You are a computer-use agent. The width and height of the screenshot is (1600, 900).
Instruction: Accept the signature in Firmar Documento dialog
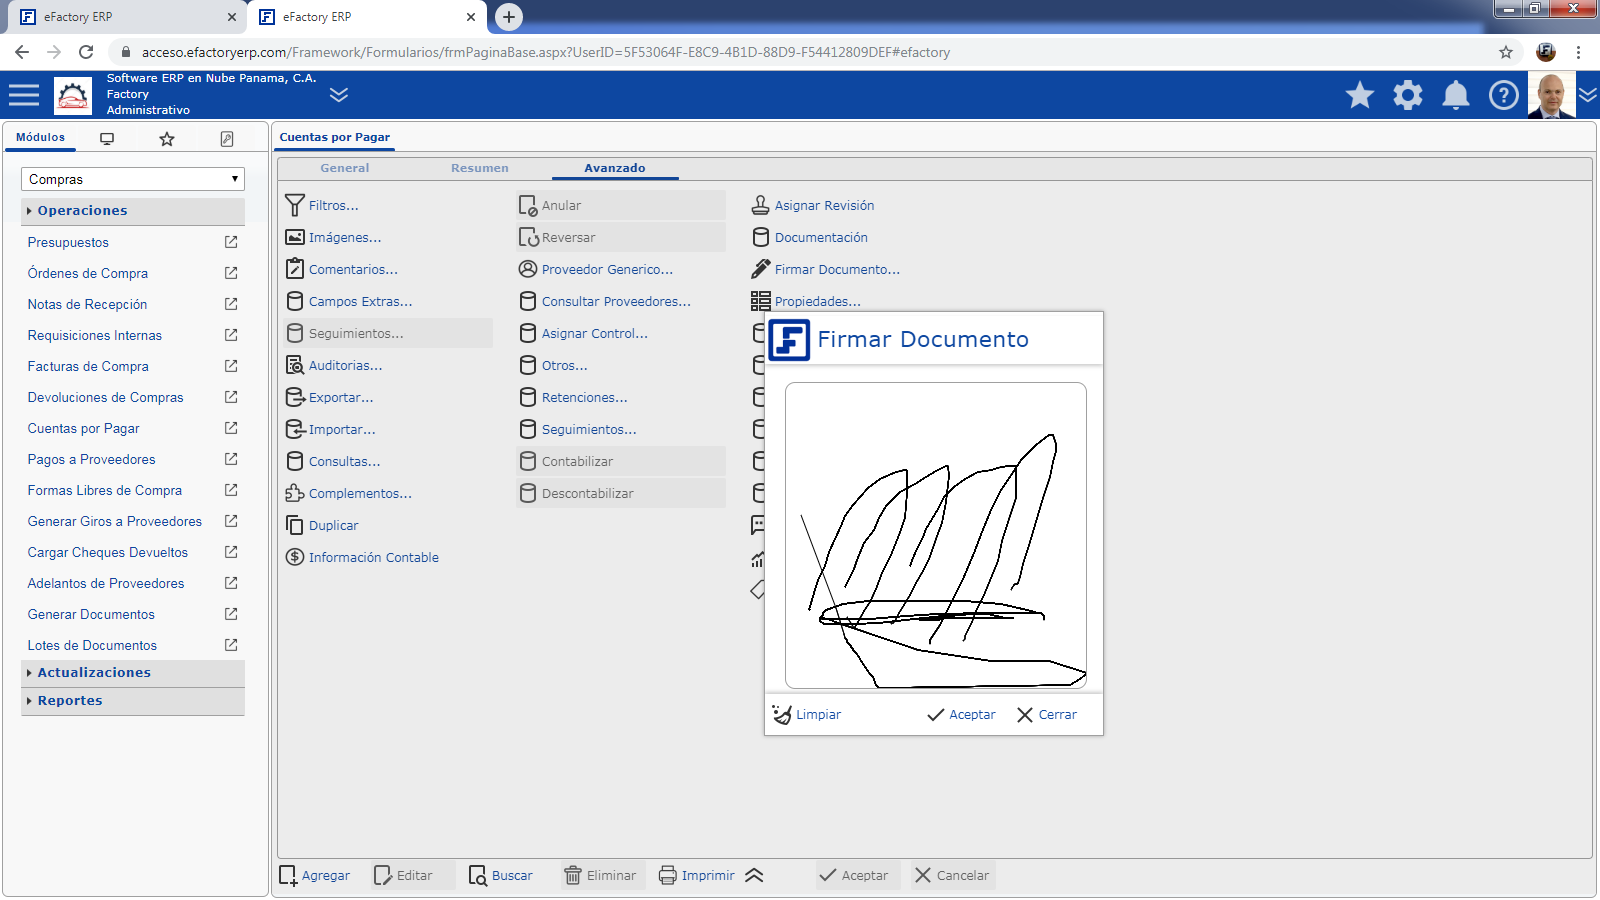pos(961,714)
